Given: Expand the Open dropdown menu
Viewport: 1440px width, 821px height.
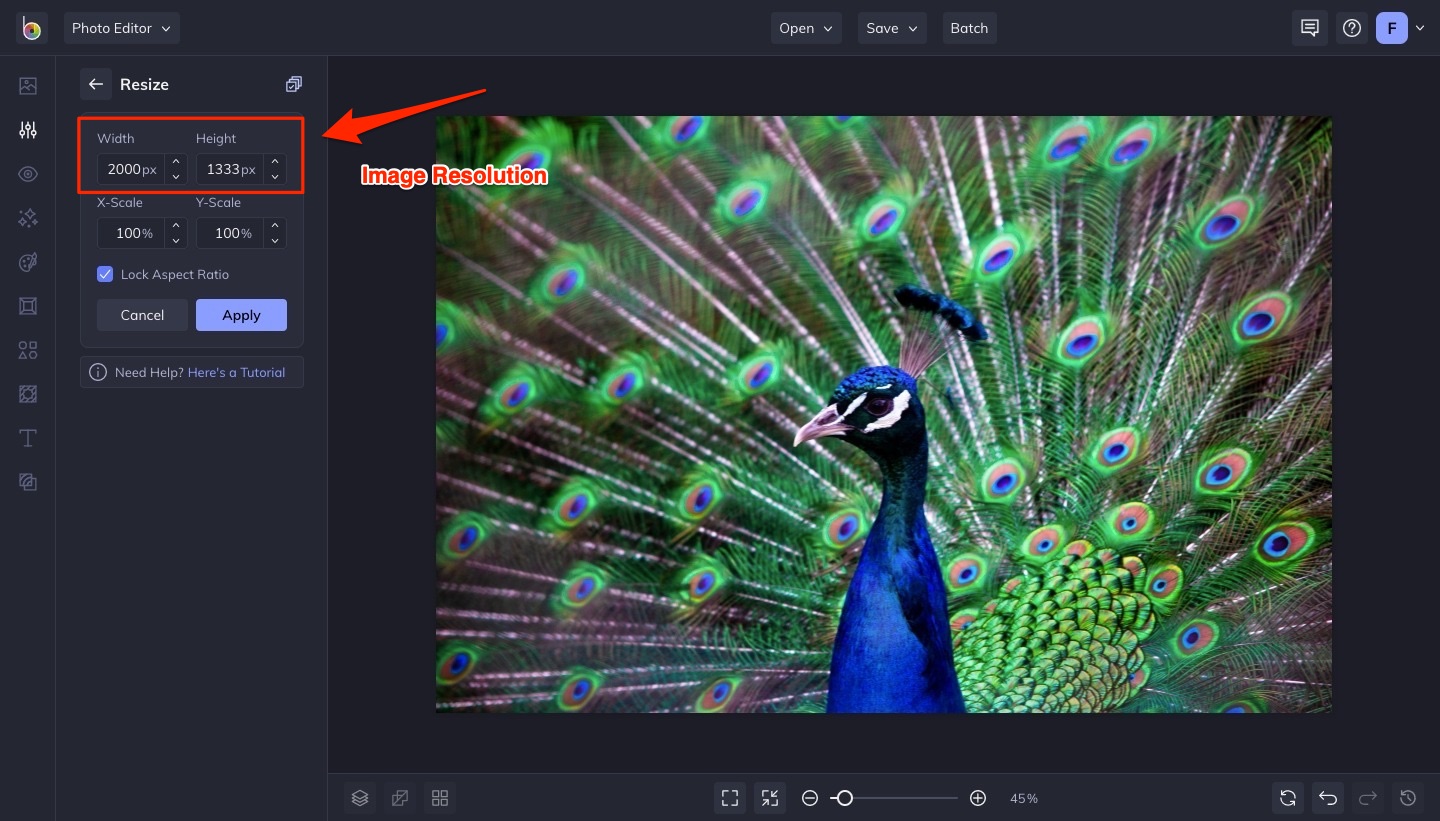Looking at the screenshot, I should pyautogui.click(x=806, y=28).
